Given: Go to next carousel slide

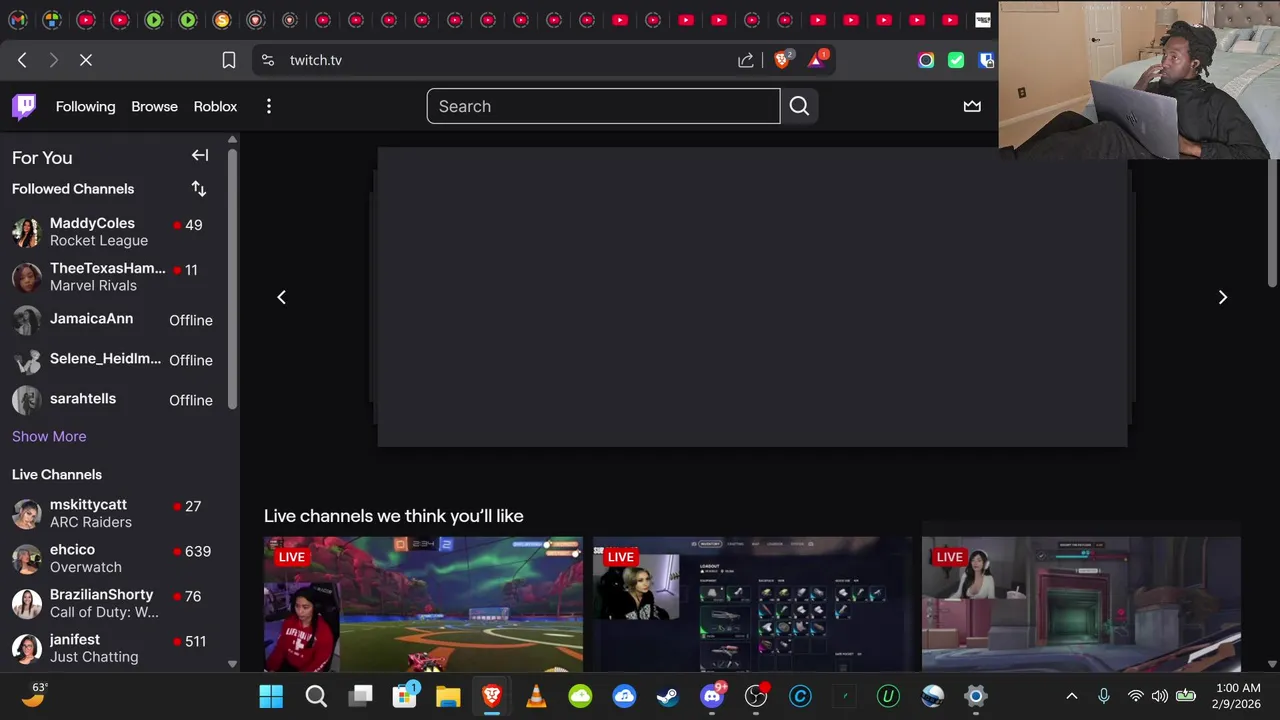Looking at the screenshot, I should point(1222,297).
